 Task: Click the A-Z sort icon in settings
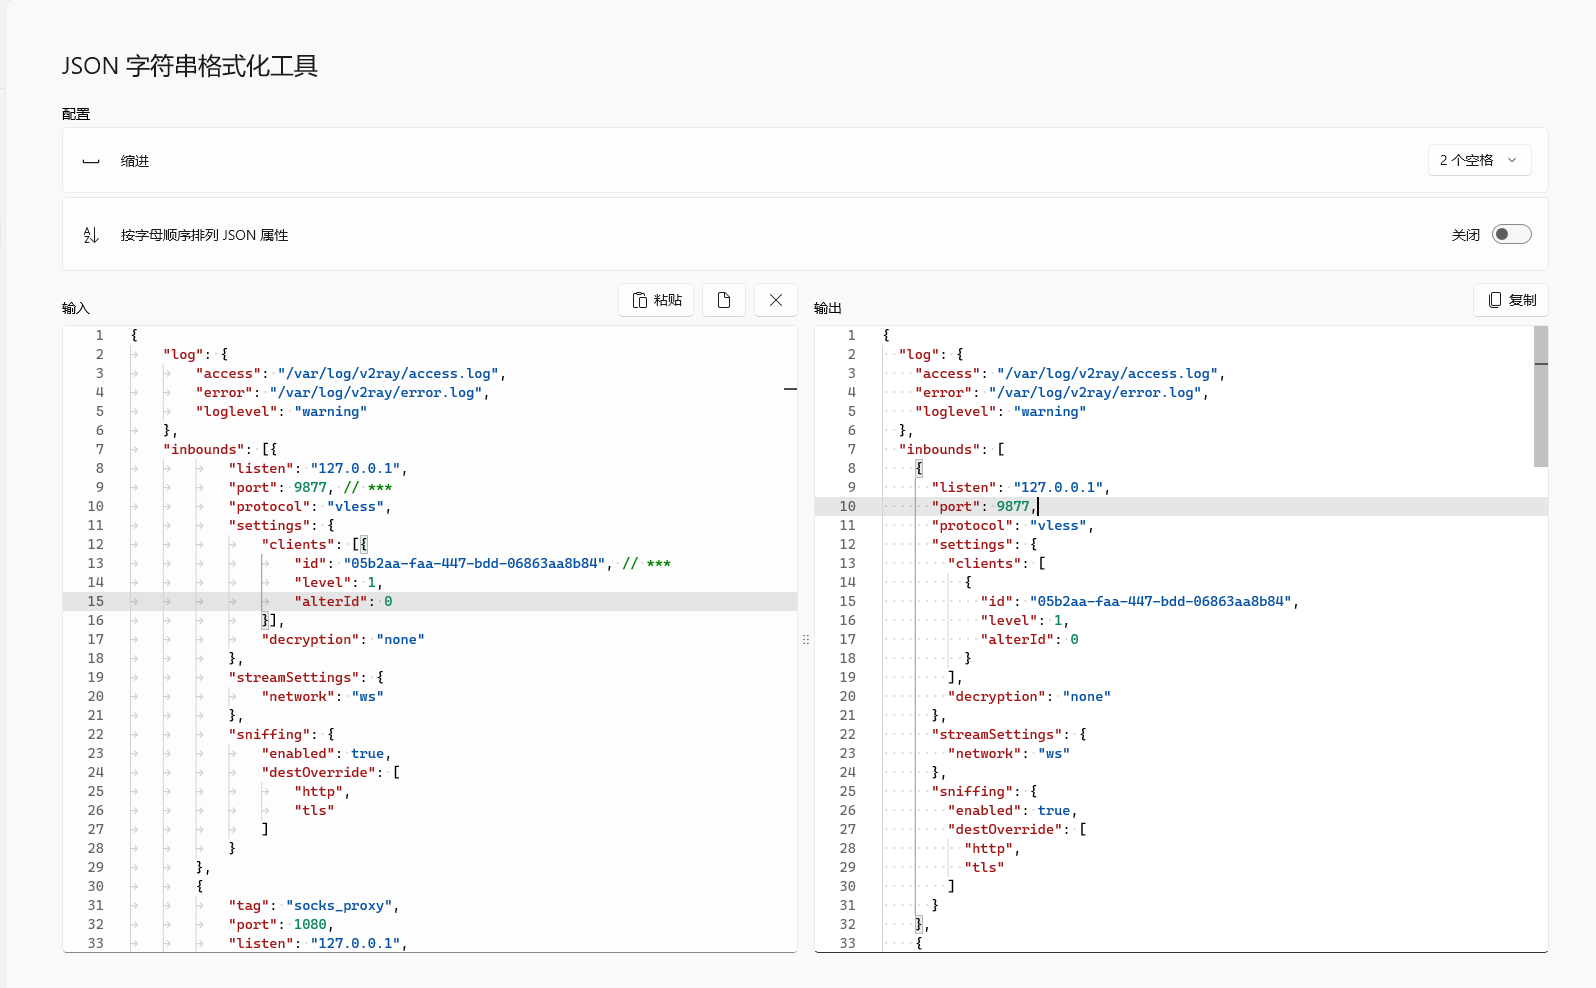coord(91,235)
